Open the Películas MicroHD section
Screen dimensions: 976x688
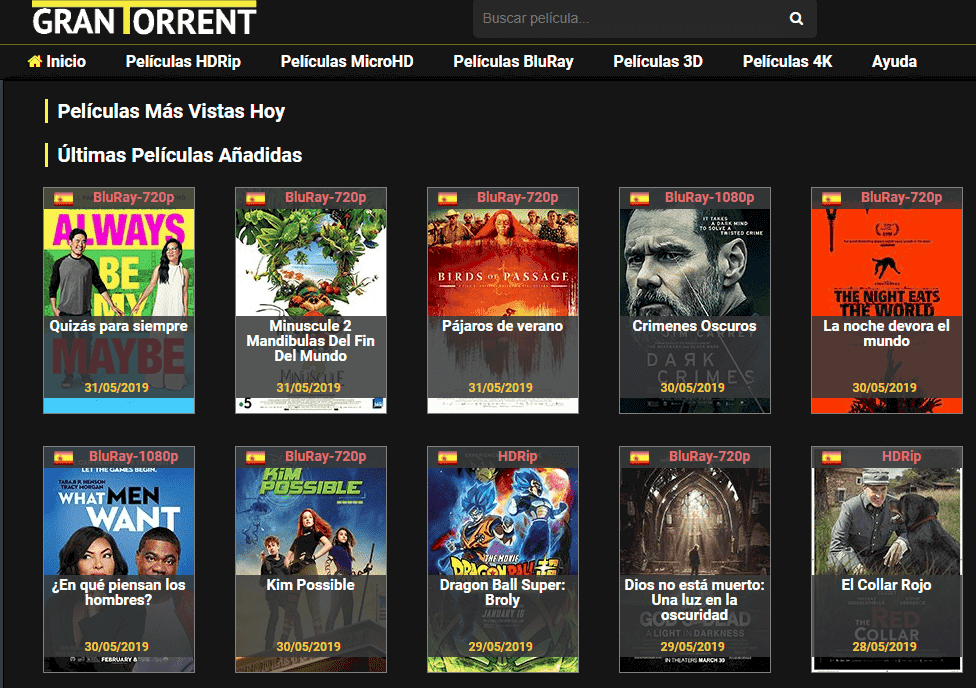347,61
